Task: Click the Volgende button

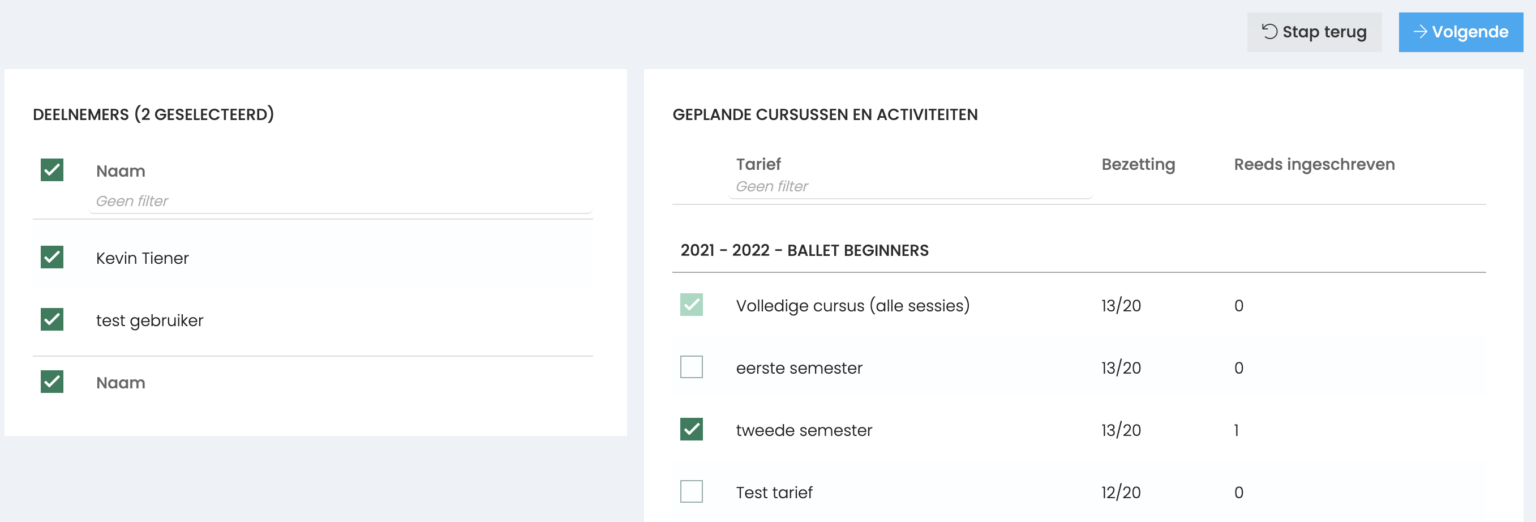Action: pos(1460,32)
